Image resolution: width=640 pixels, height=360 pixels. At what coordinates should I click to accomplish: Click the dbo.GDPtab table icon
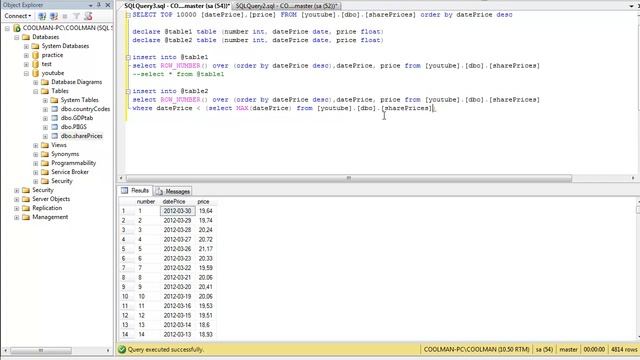pos(54,118)
